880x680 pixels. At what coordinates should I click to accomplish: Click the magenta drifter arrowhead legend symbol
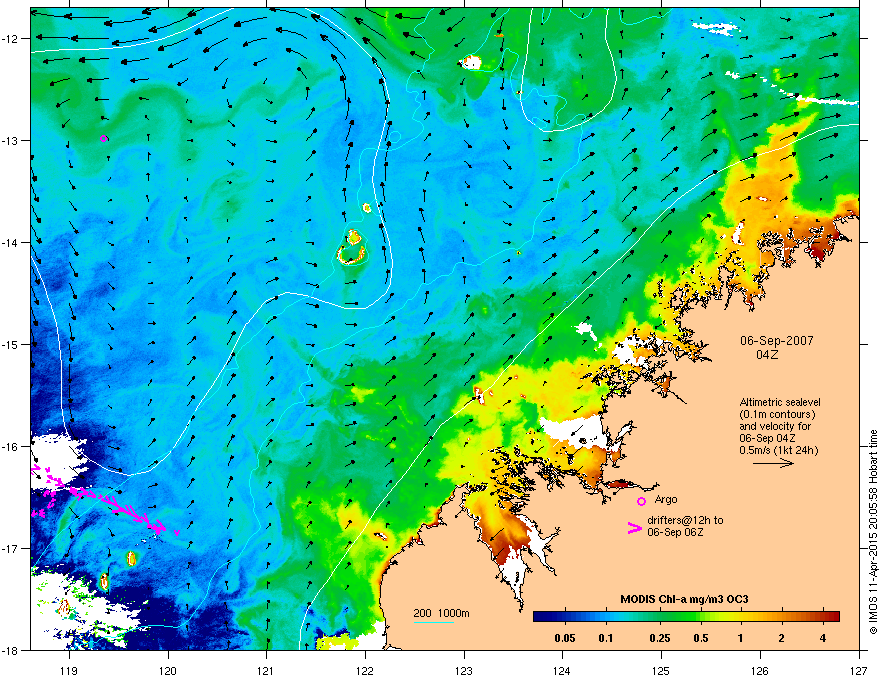634,528
